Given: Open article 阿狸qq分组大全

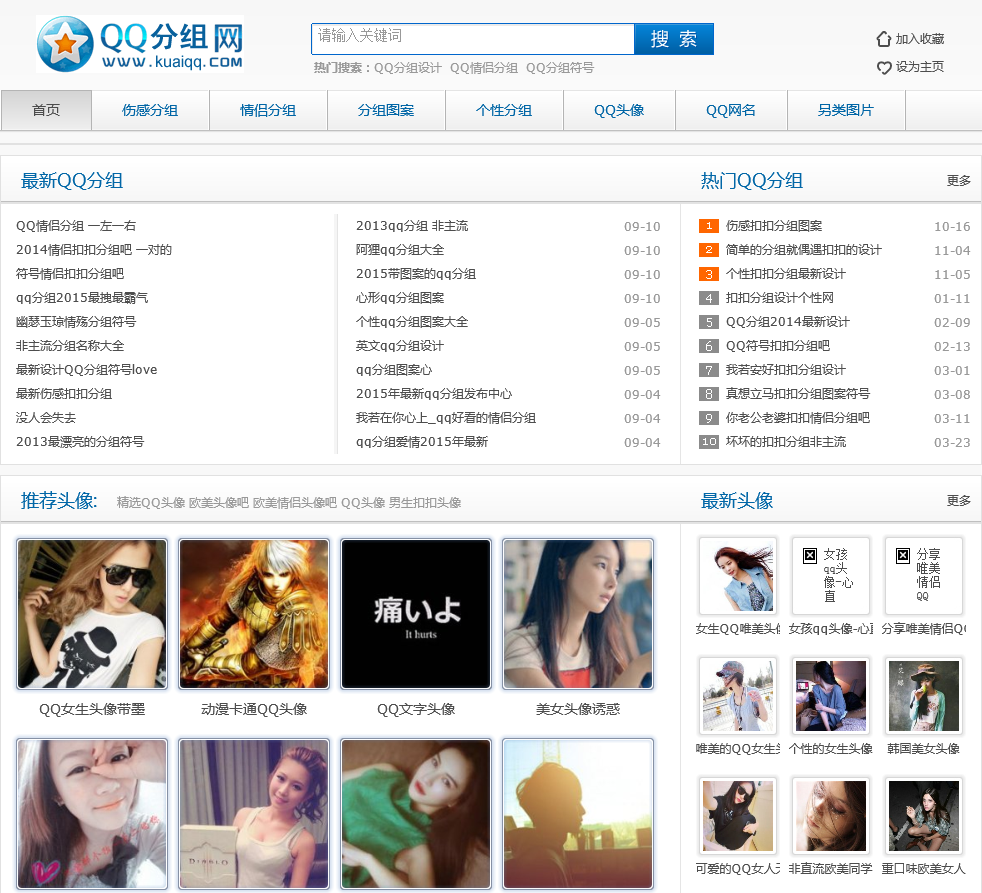Looking at the screenshot, I should point(400,250).
